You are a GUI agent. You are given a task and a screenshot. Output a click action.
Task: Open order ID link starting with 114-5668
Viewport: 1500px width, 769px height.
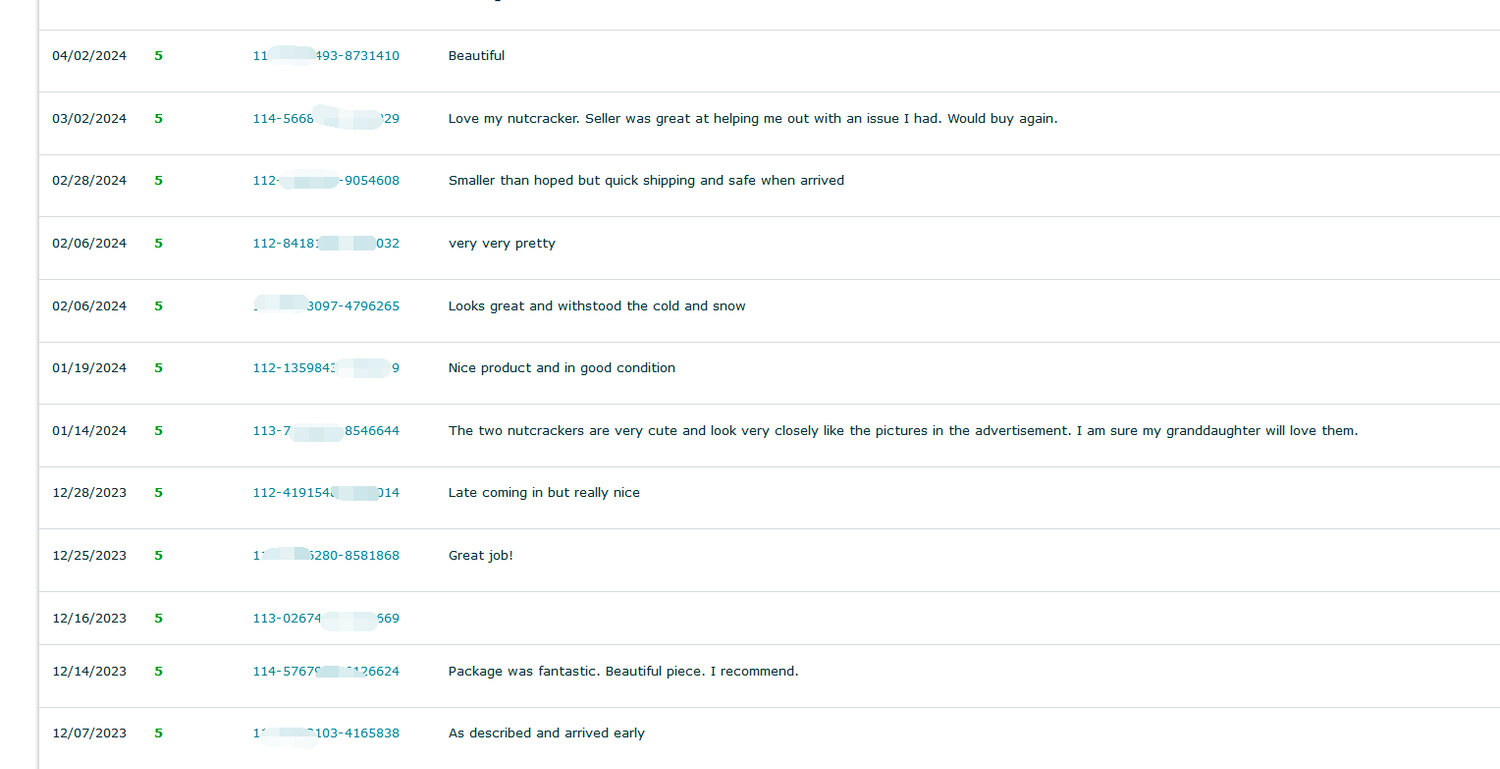point(326,119)
